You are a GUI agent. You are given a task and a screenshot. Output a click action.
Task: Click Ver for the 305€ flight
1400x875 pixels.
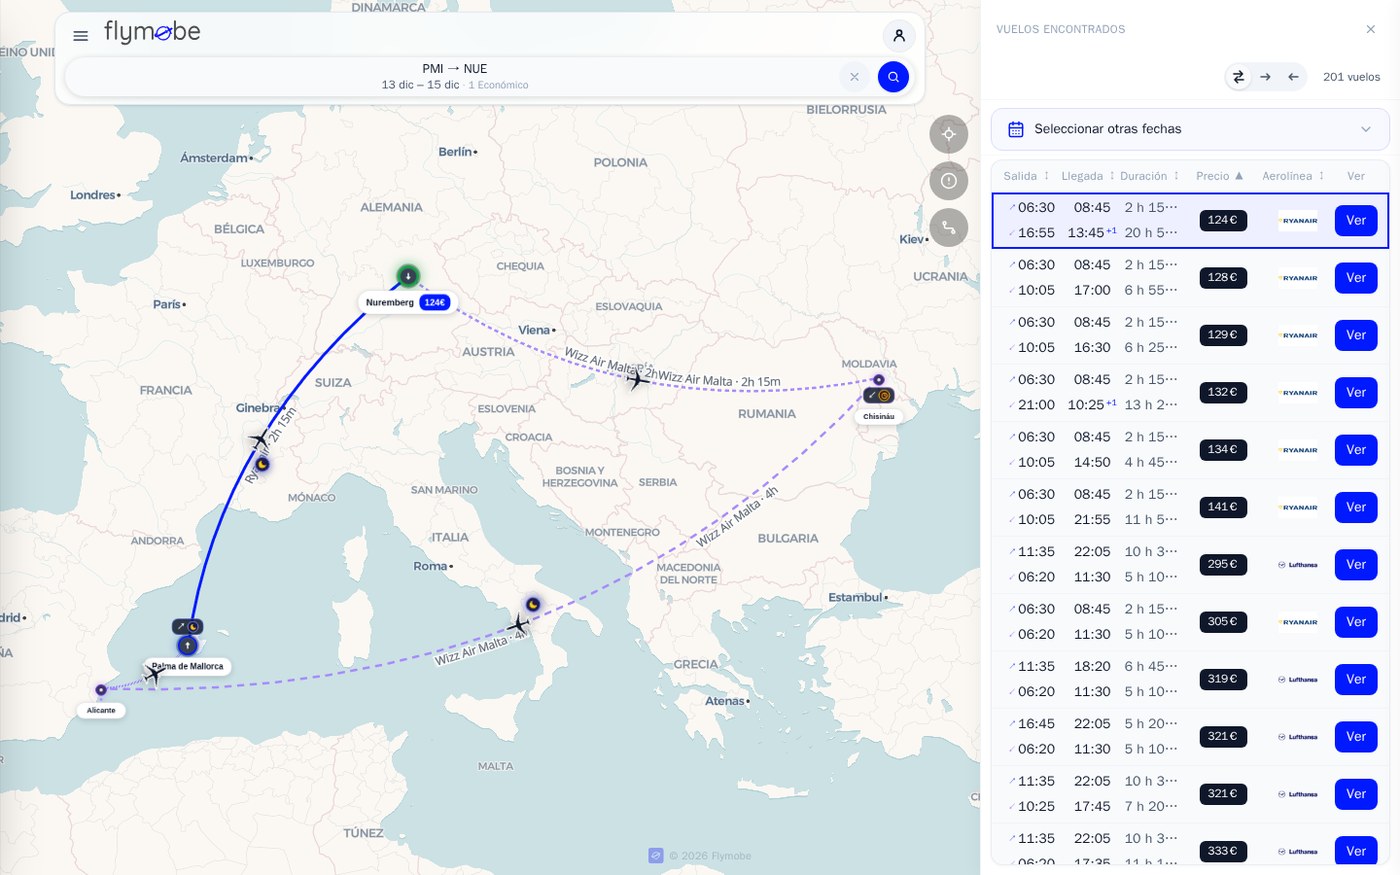tap(1356, 622)
